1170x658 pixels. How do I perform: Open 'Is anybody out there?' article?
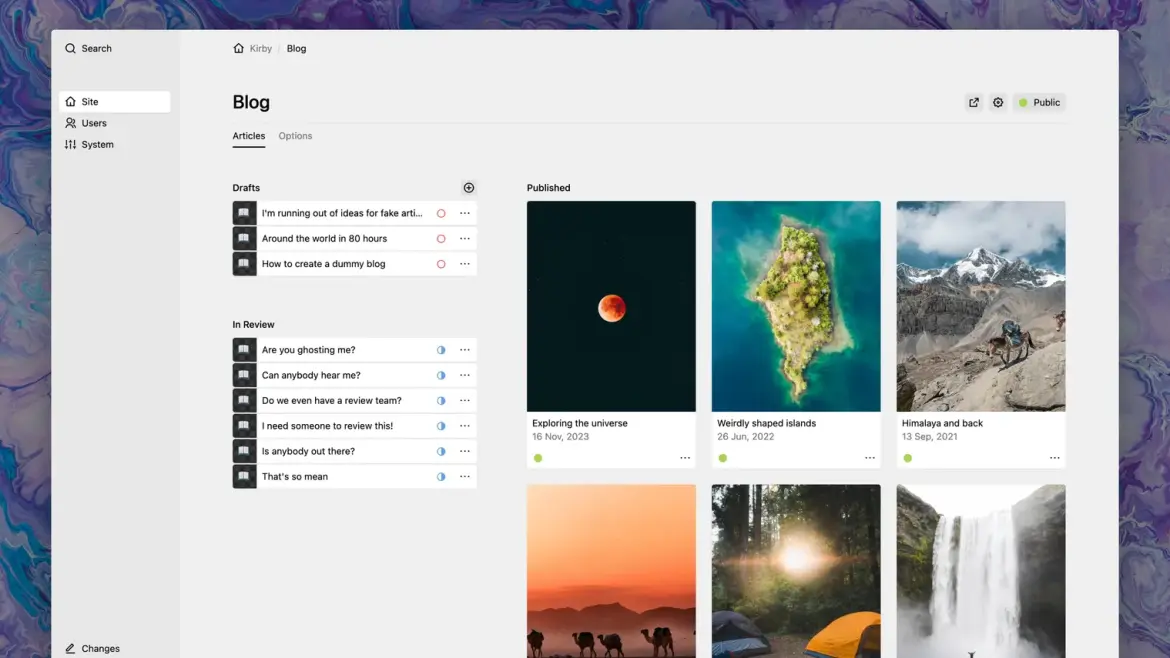(x=308, y=451)
